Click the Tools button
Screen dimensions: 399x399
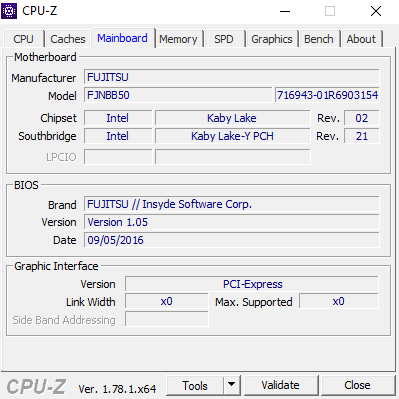click(x=195, y=385)
